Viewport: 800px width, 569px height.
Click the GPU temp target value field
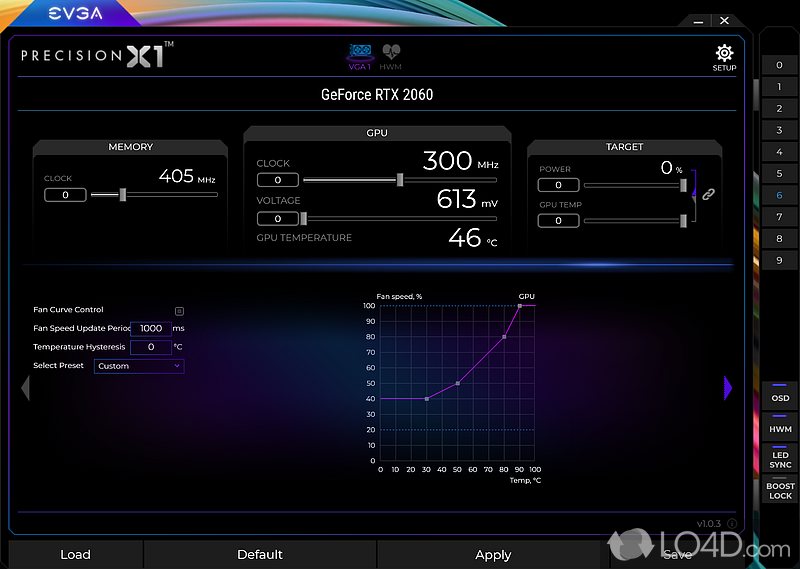click(558, 221)
